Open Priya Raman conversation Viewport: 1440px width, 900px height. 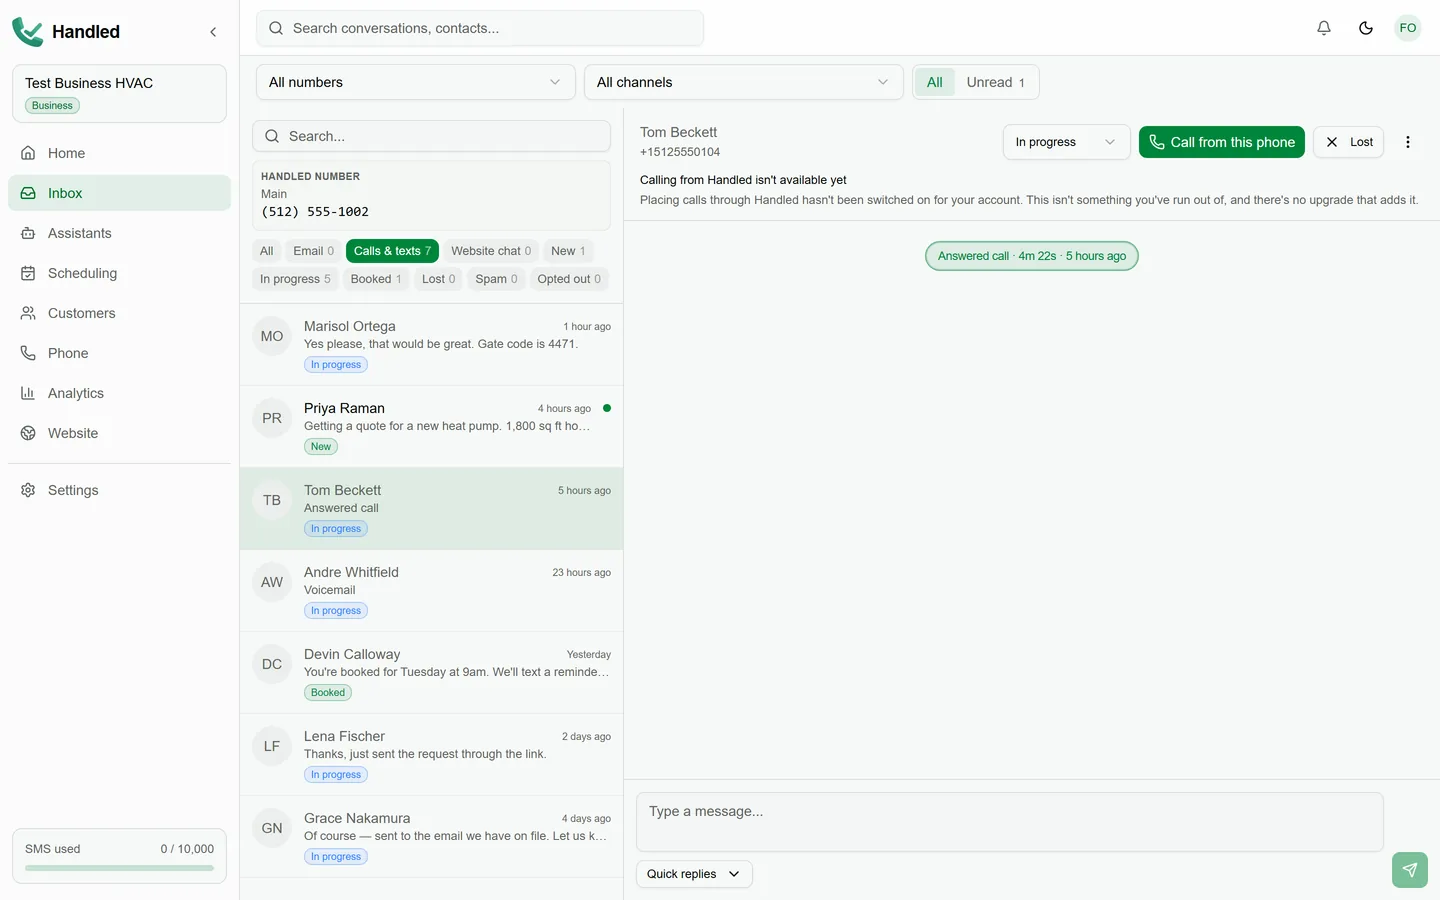431,427
